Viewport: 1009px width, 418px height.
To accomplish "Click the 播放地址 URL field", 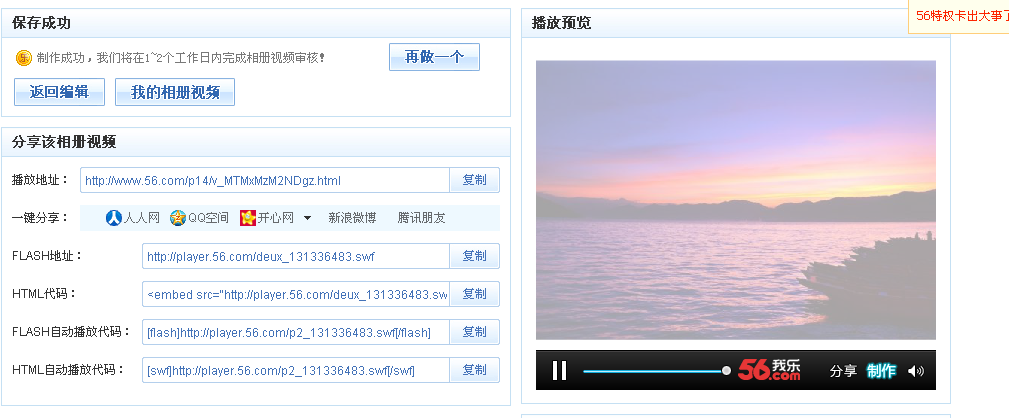I will pos(264,180).
